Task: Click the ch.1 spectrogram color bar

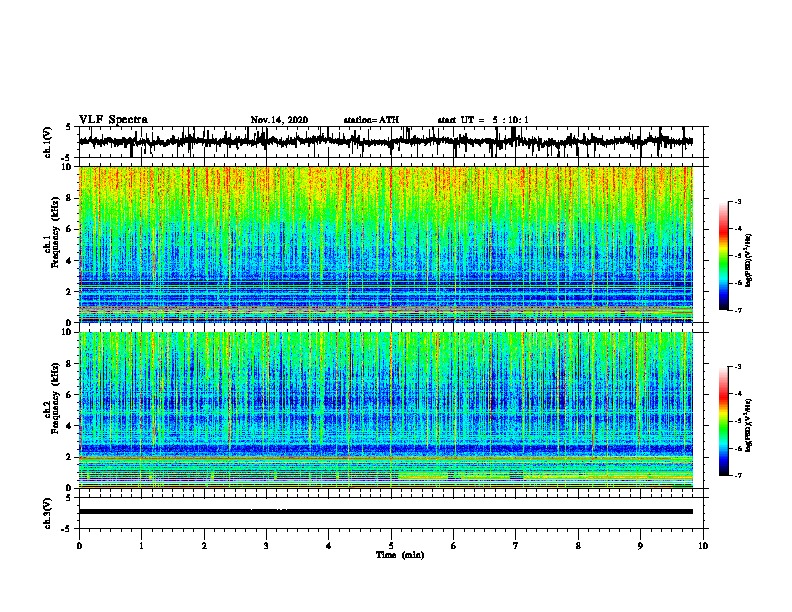Action: pos(723,256)
